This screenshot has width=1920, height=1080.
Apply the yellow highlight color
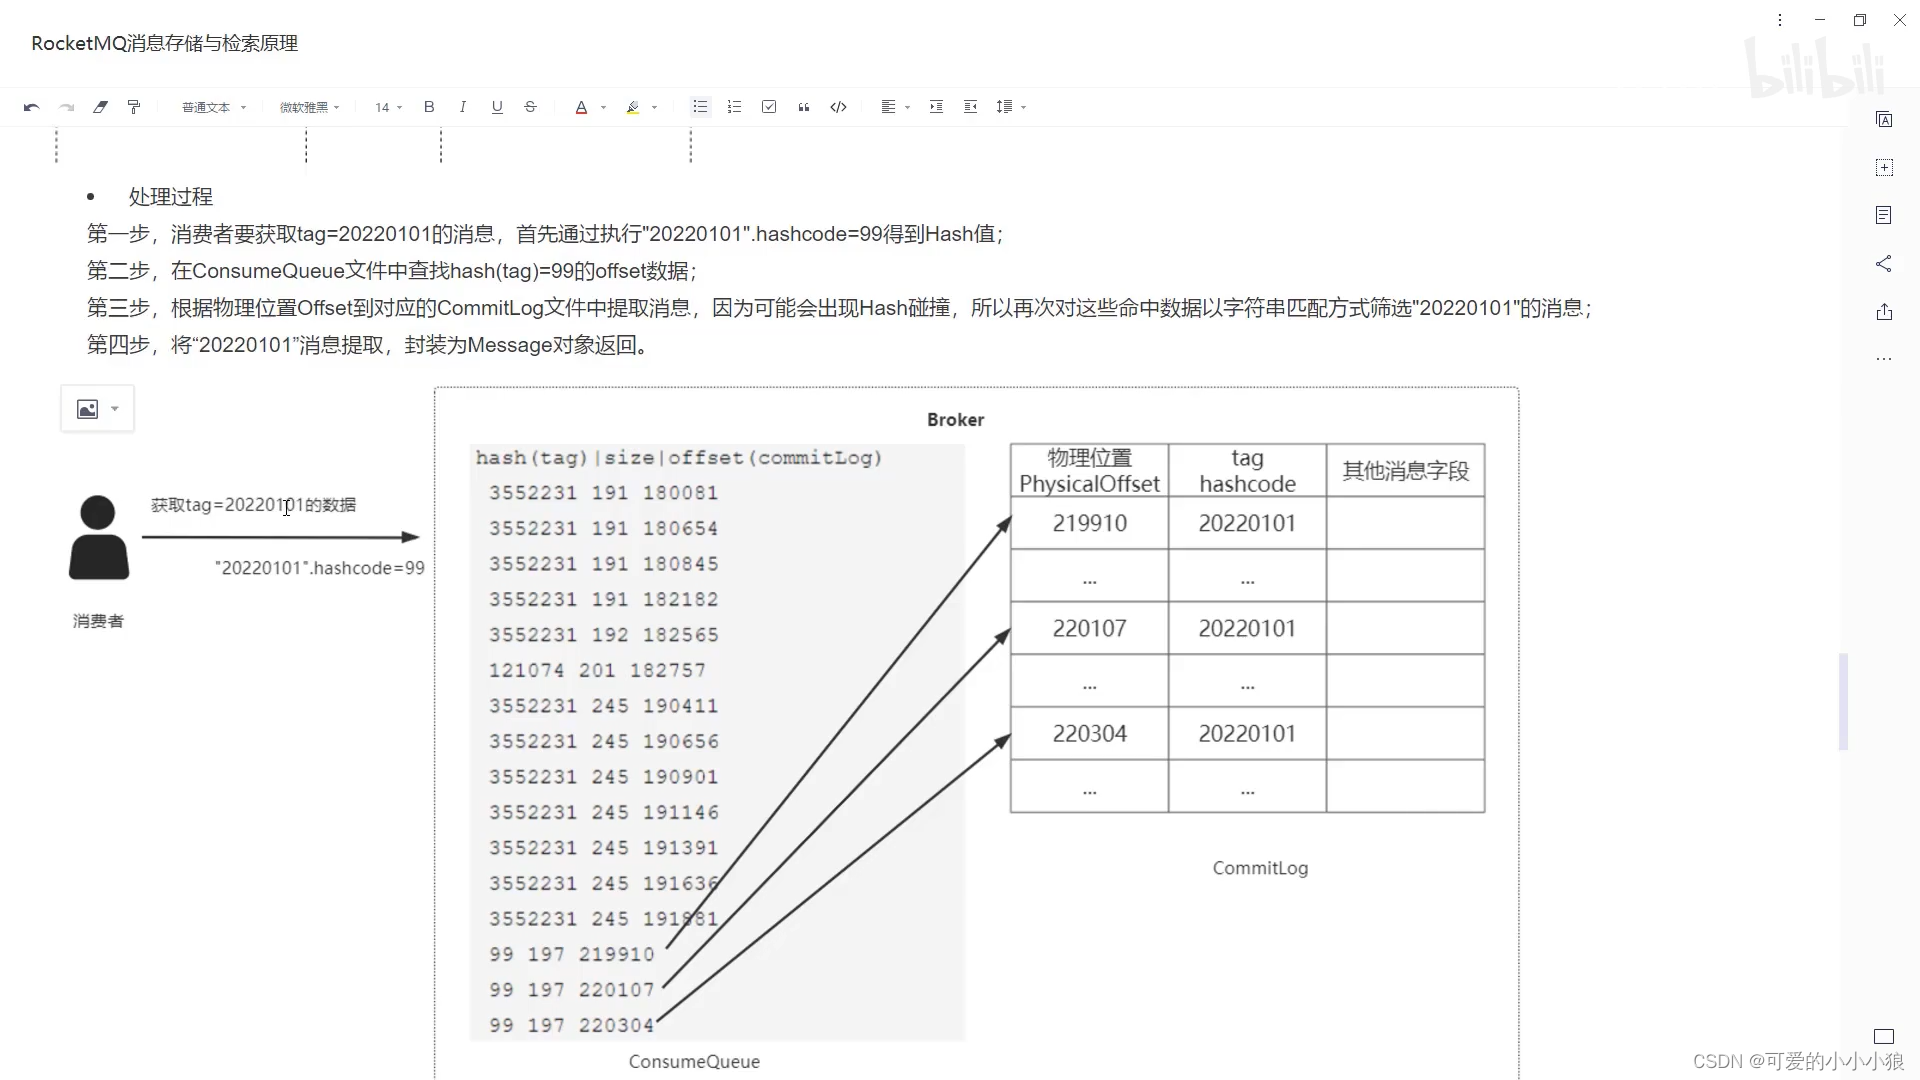[x=632, y=107]
